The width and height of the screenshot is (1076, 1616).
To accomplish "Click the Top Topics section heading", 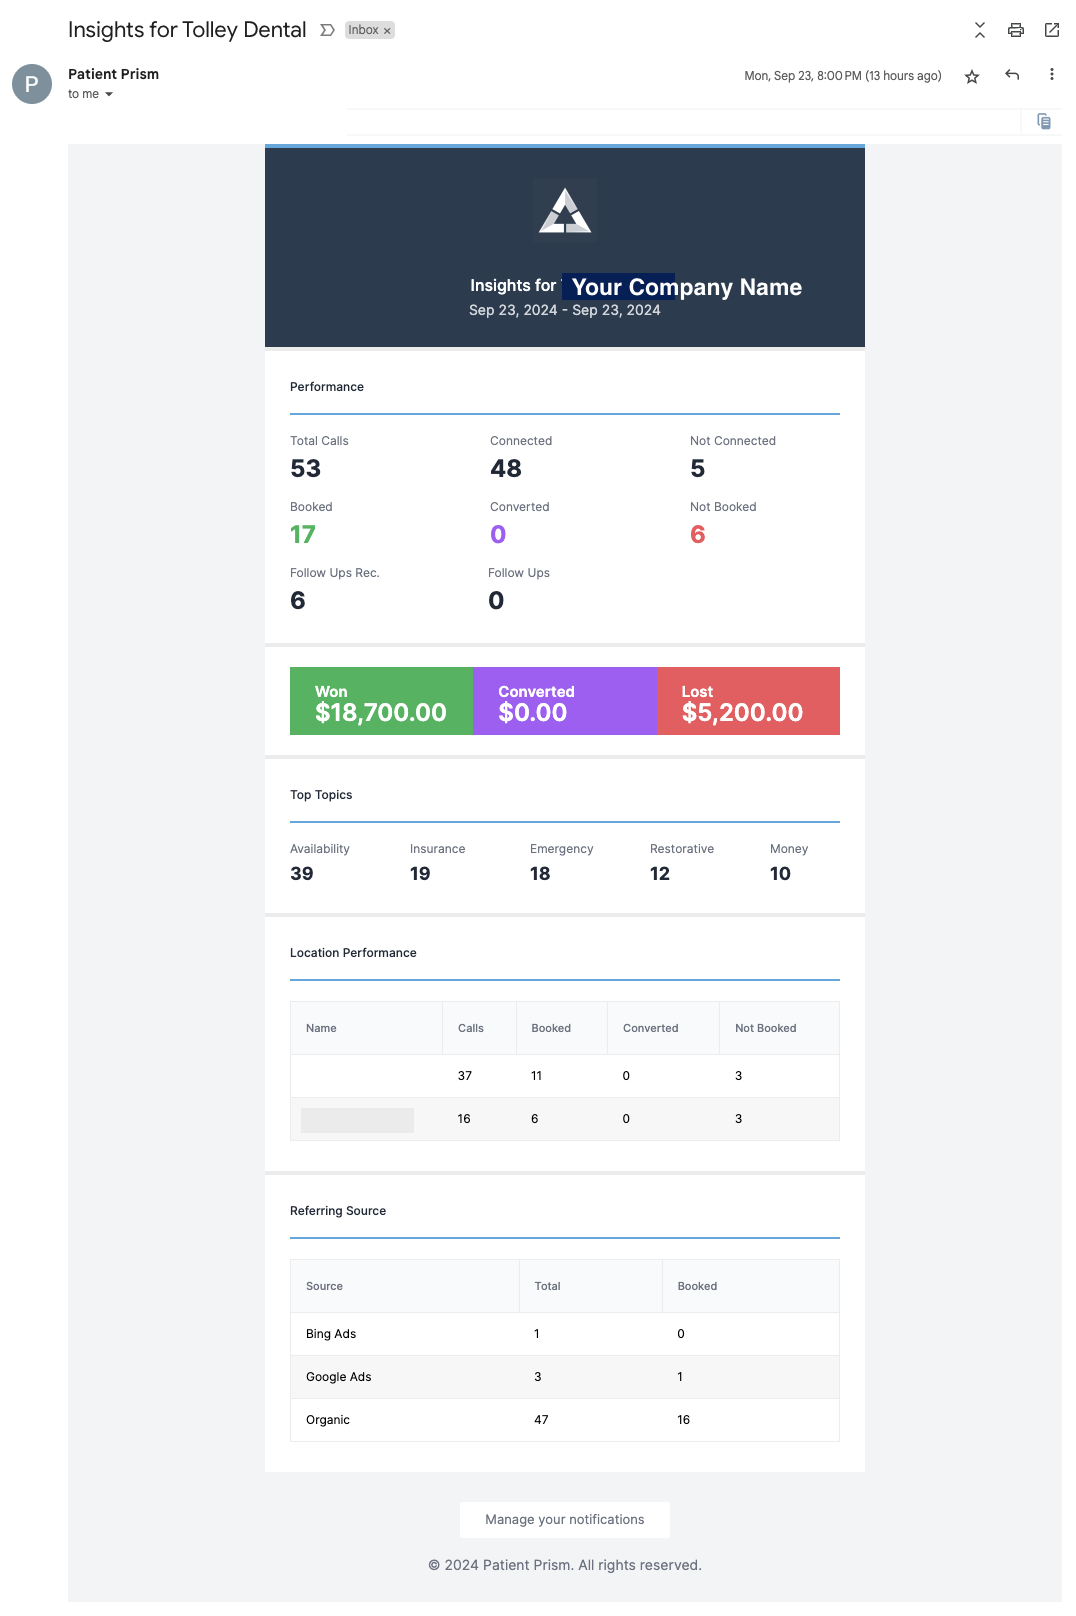I will [x=321, y=795].
